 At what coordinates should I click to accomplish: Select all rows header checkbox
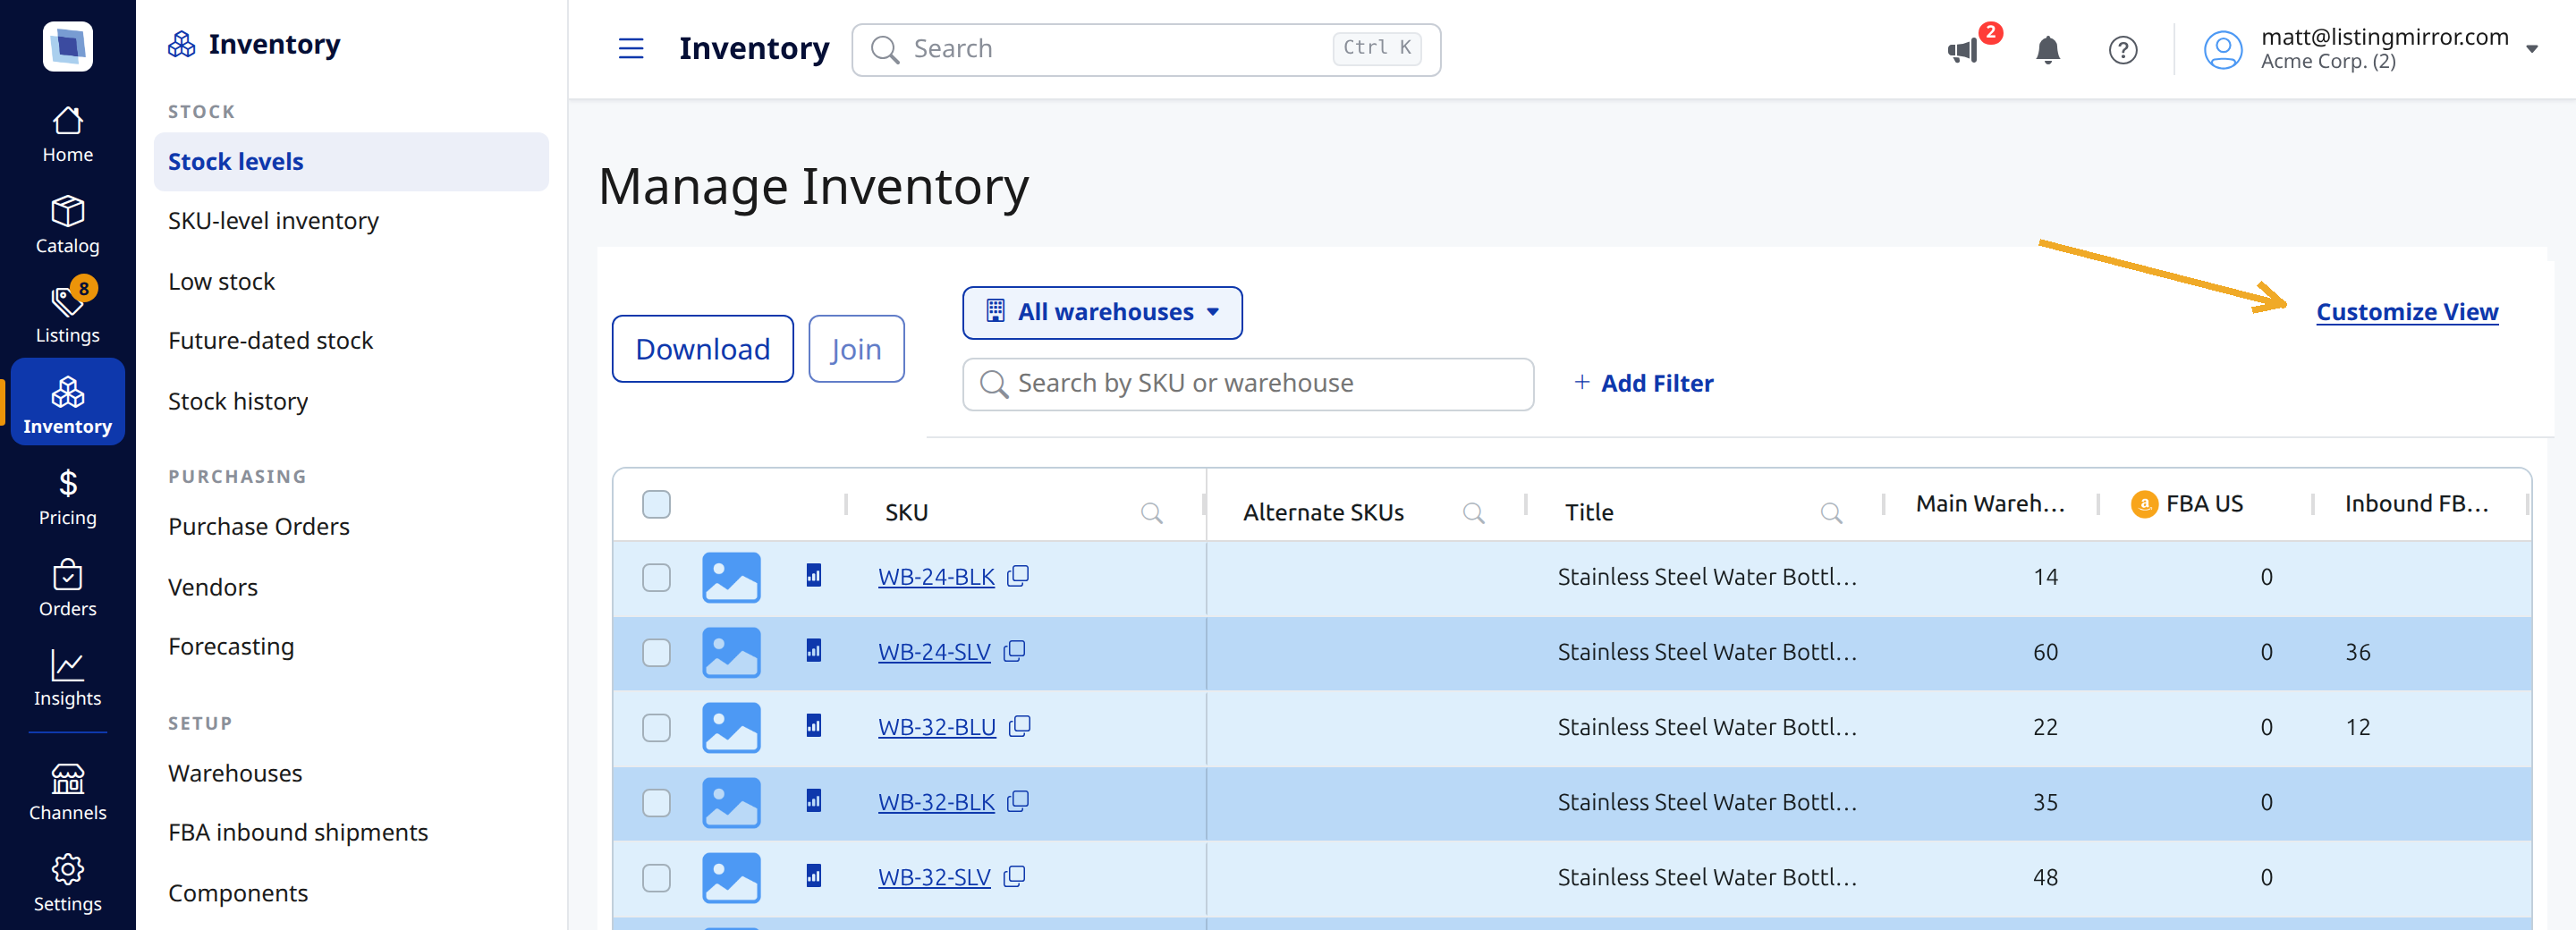pyautogui.click(x=656, y=504)
